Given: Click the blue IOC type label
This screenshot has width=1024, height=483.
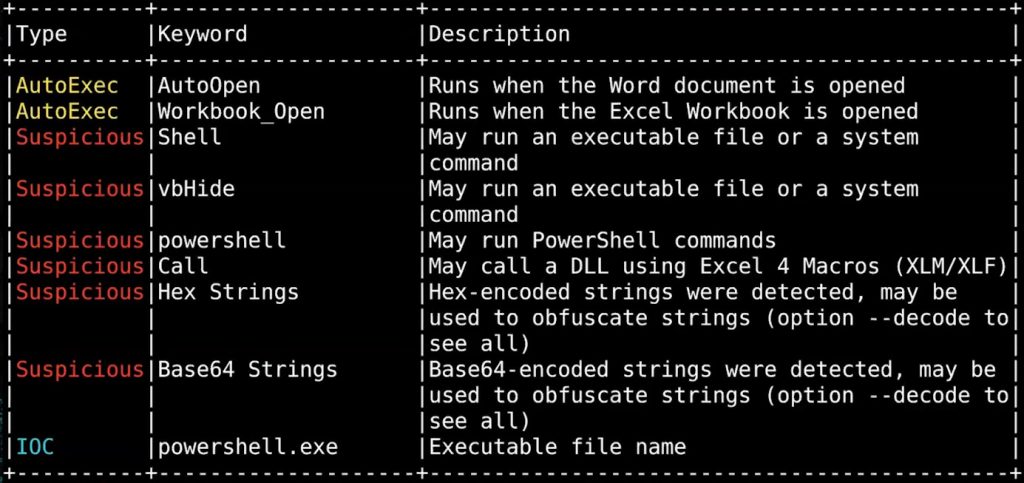Looking at the screenshot, I should 35,447.
